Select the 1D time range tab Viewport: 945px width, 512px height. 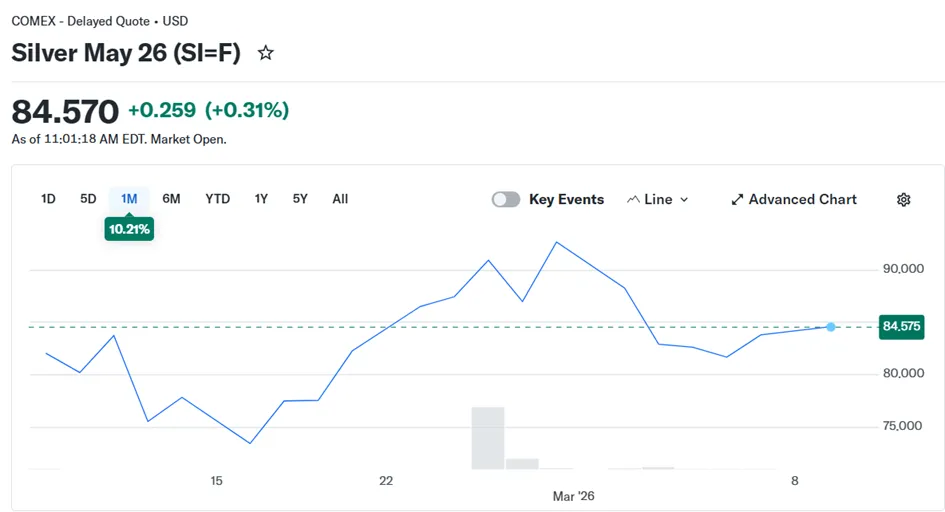click(48, 199)
